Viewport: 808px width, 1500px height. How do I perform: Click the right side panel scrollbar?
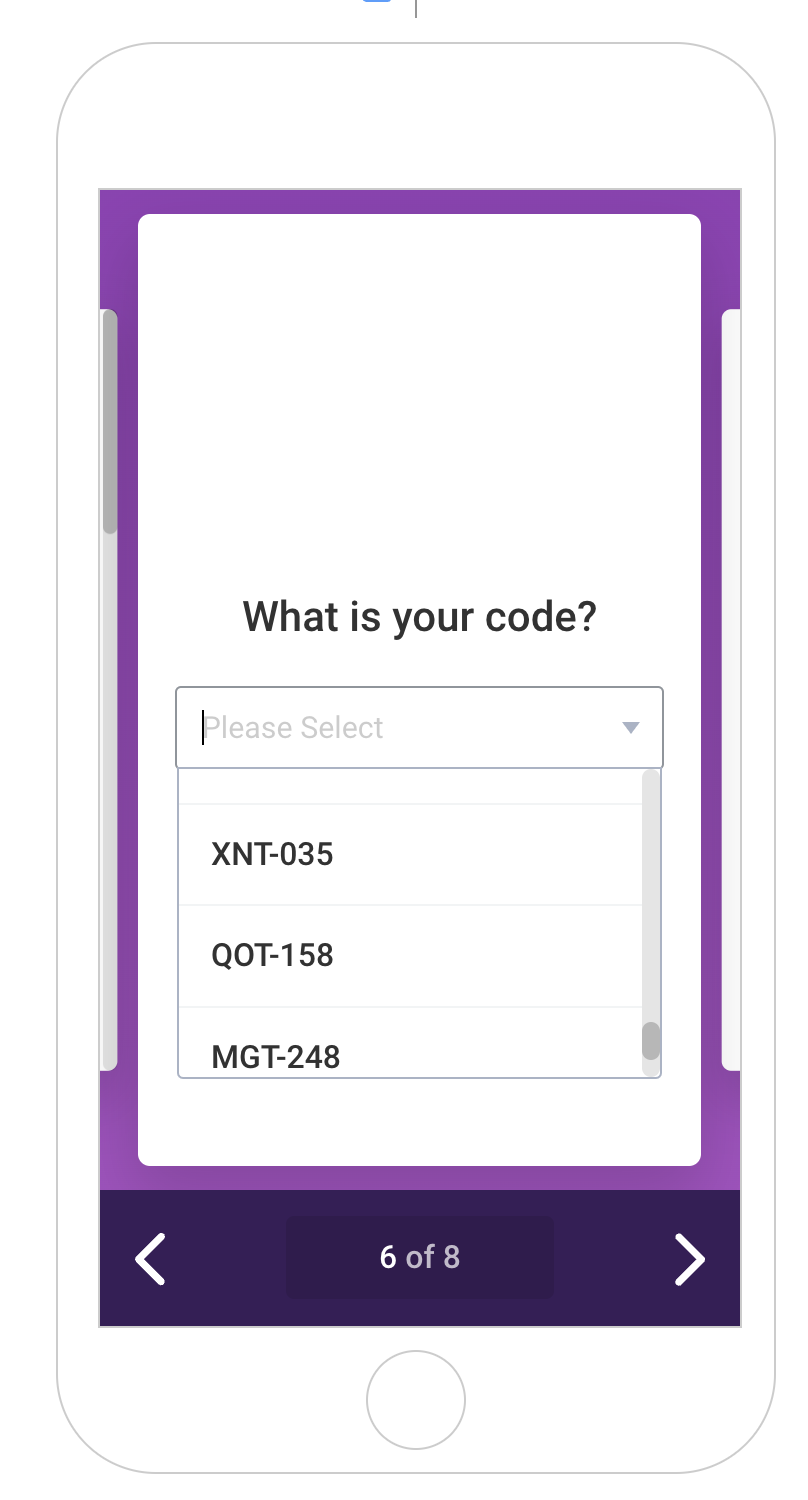[731, 689]
